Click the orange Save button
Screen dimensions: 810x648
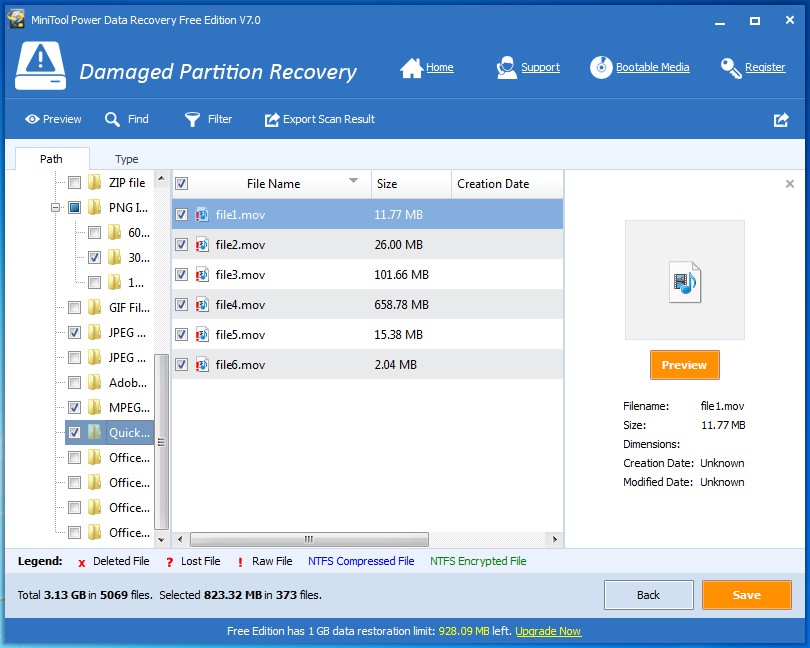(746, 595)
